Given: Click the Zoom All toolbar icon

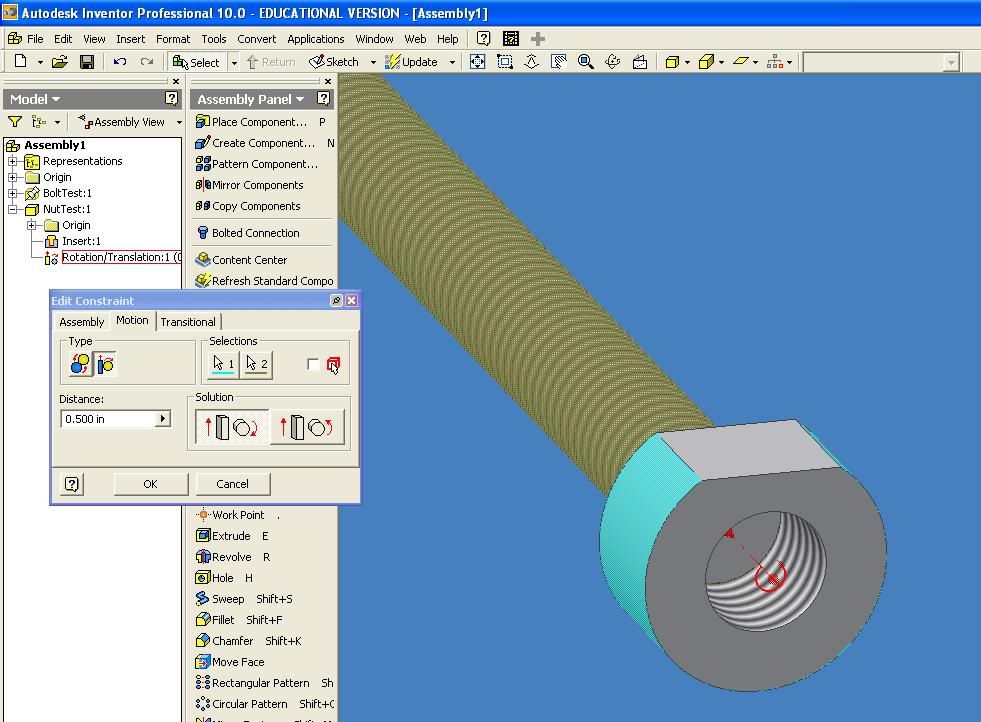Looking at the screenshot, I should point(478,62).
